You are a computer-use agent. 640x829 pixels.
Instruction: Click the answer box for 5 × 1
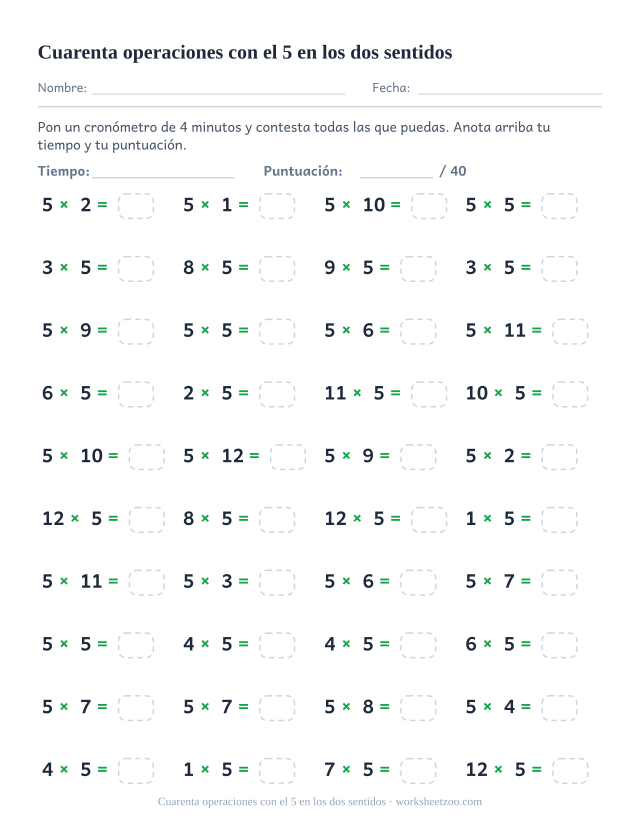point(277,206)
